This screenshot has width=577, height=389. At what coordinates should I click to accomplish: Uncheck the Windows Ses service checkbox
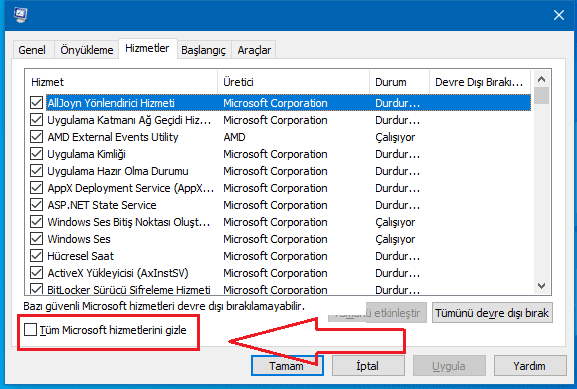[36, 238]
